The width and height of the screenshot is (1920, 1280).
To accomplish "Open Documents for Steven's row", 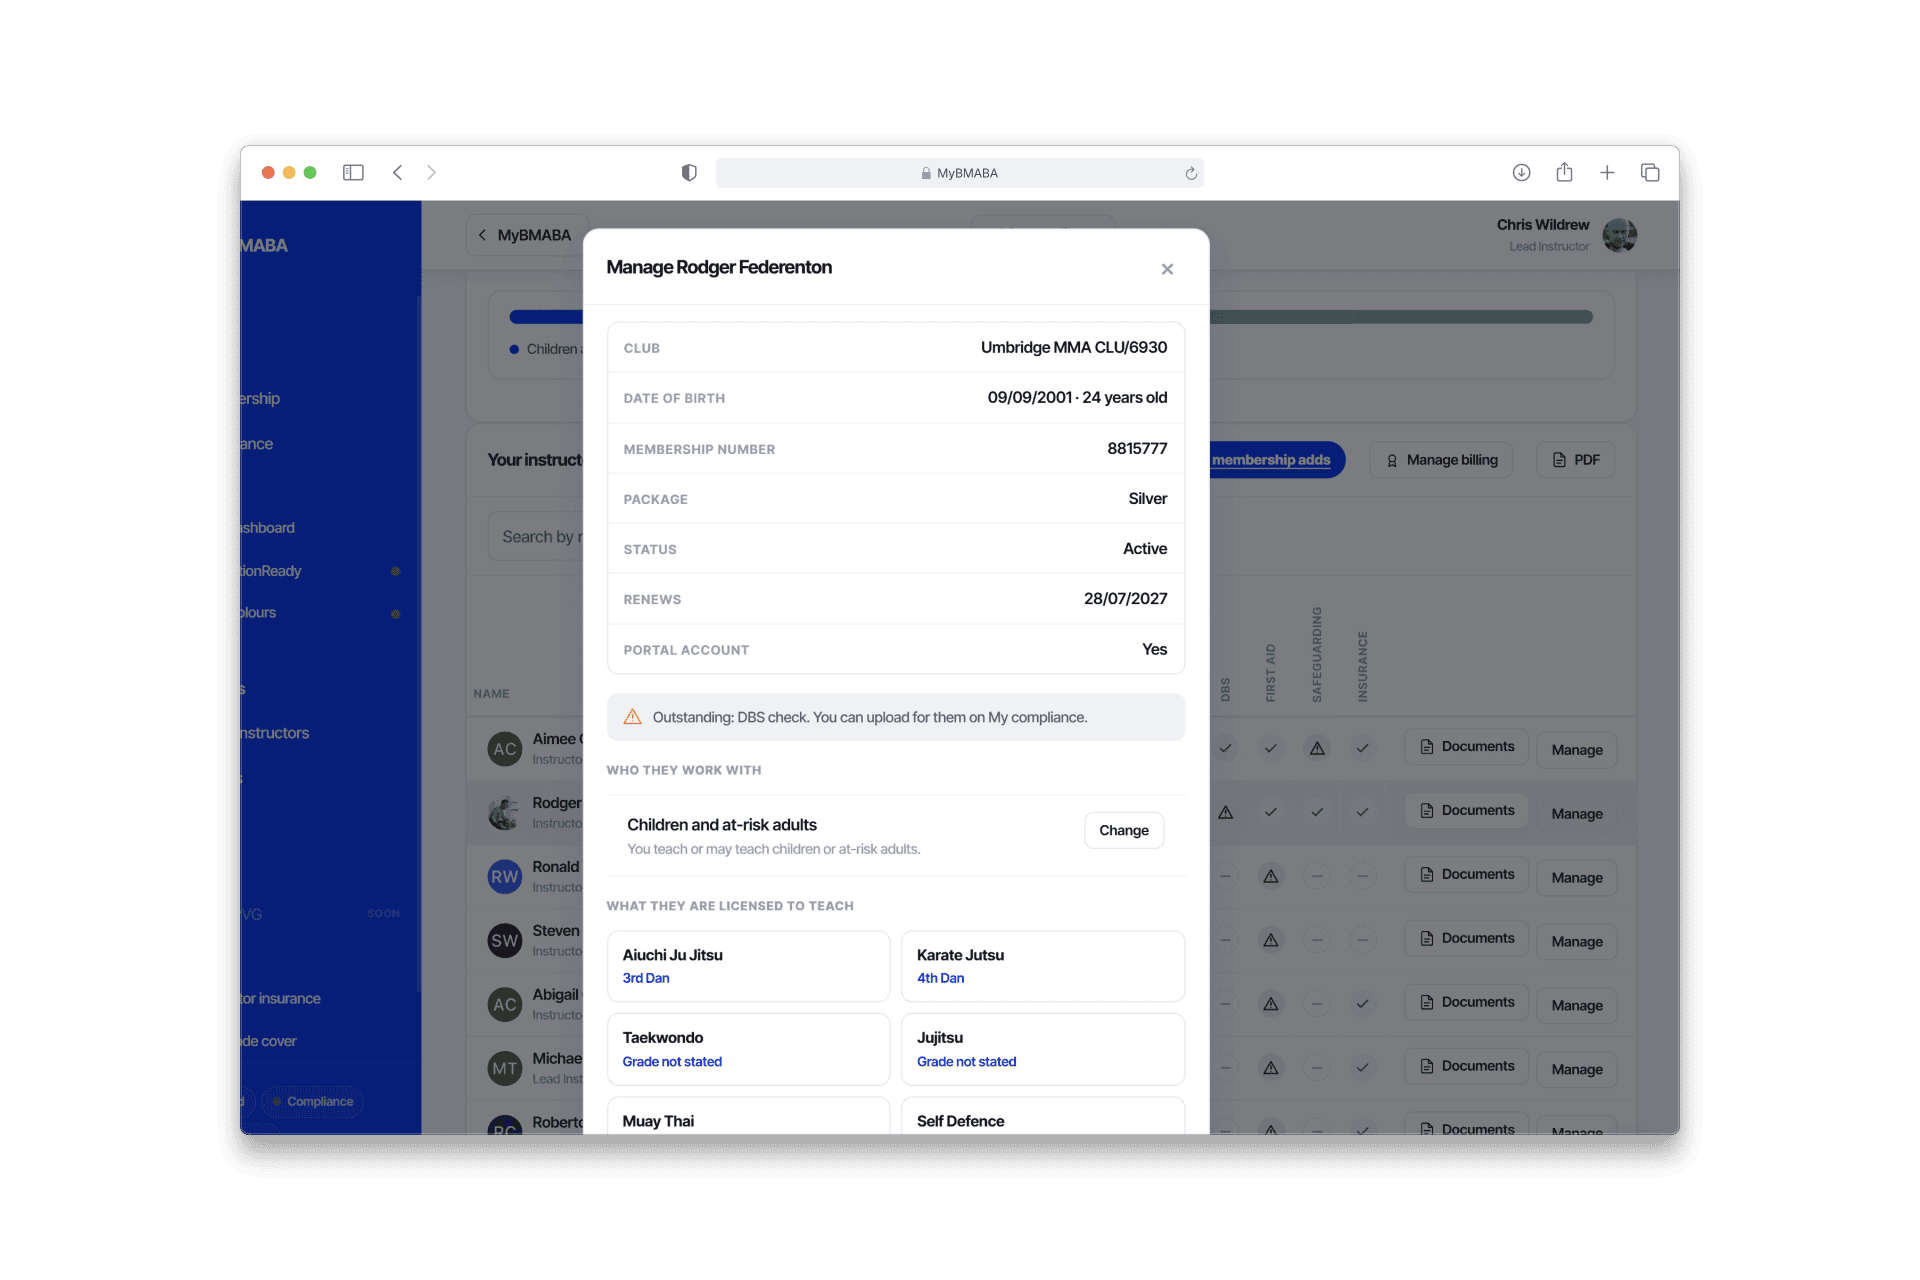I will 1467,939.
